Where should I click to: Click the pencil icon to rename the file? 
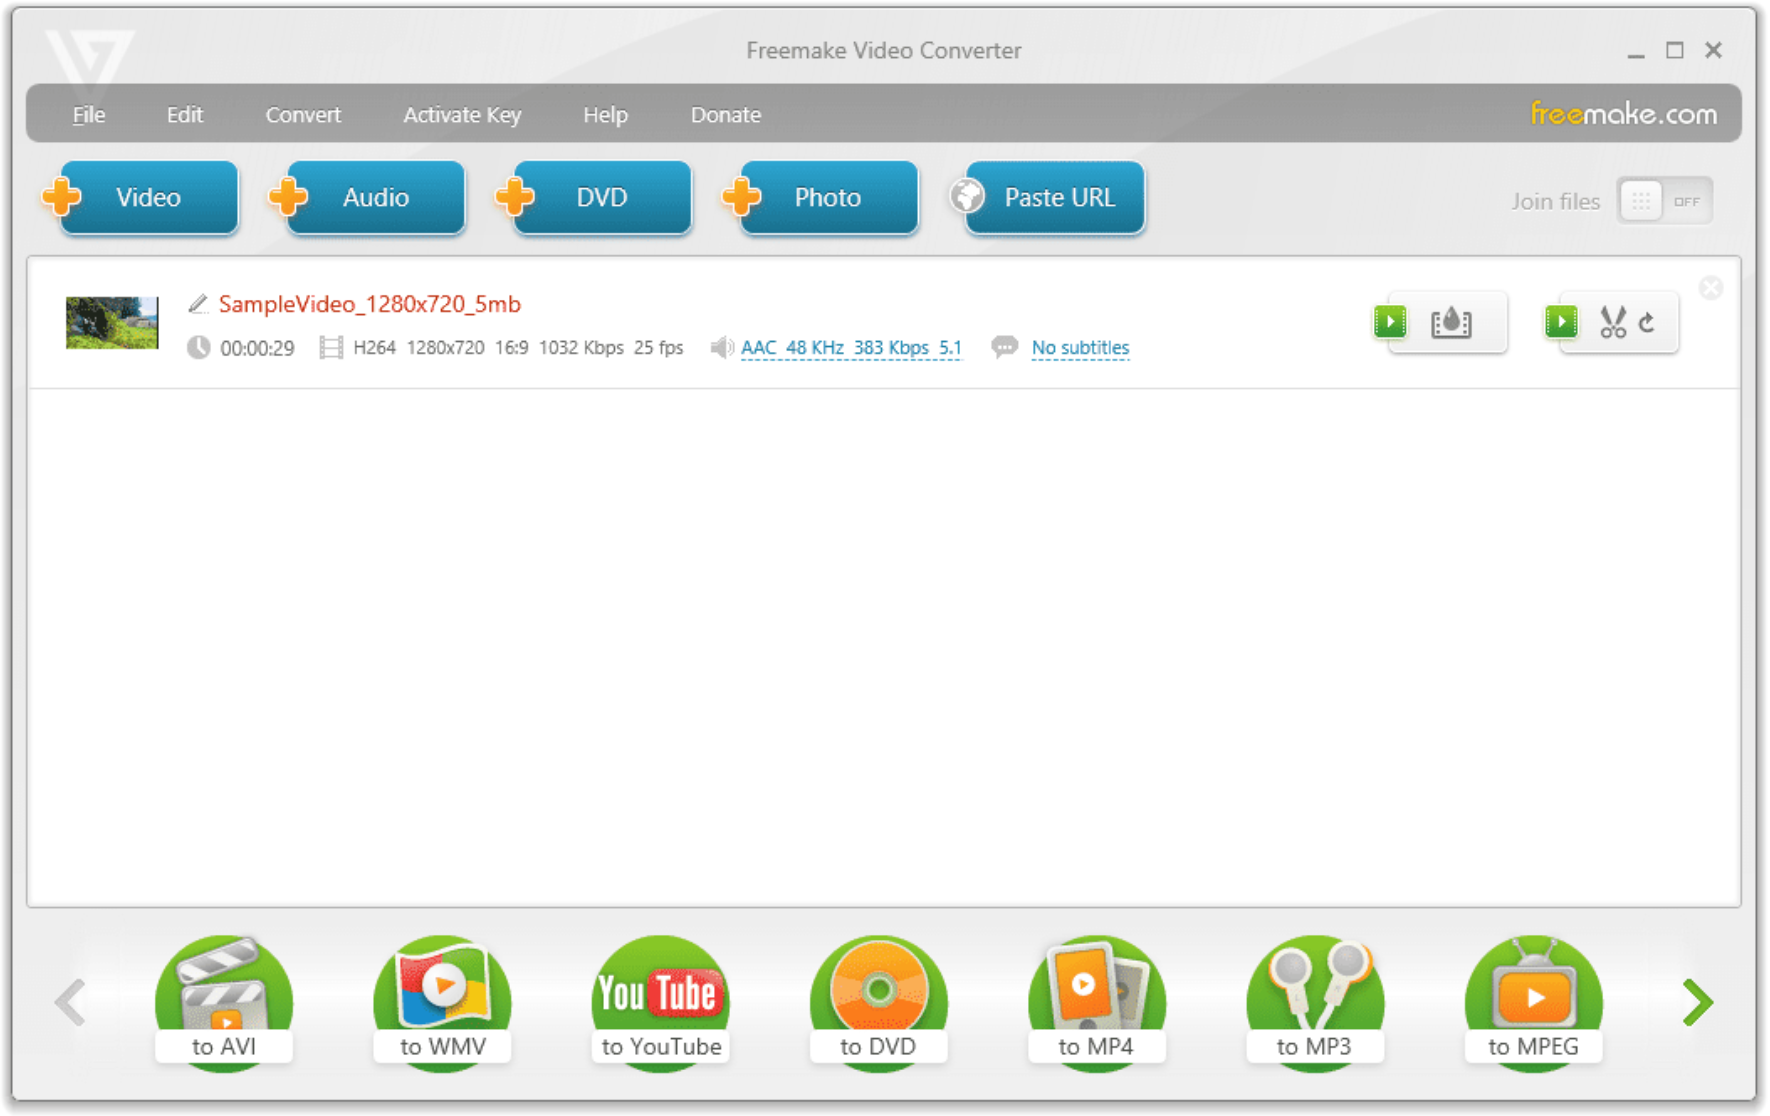[x=196, y=303]
